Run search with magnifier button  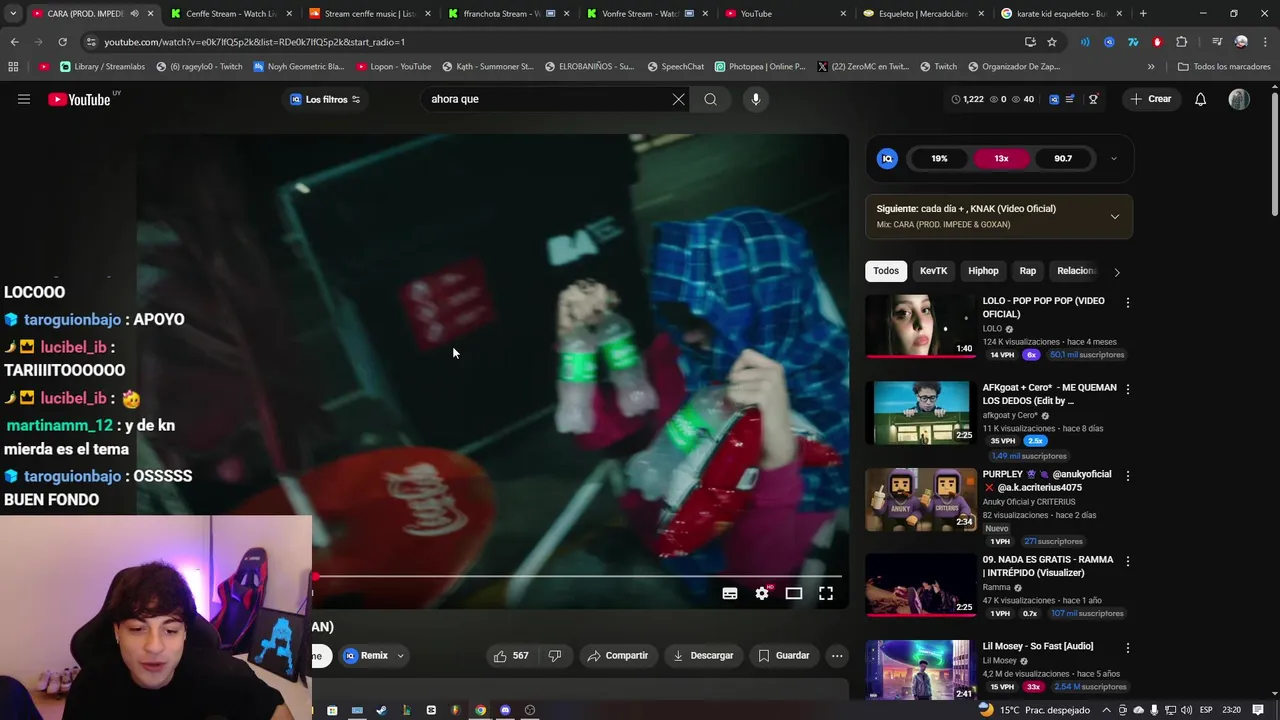coord(710,99)
